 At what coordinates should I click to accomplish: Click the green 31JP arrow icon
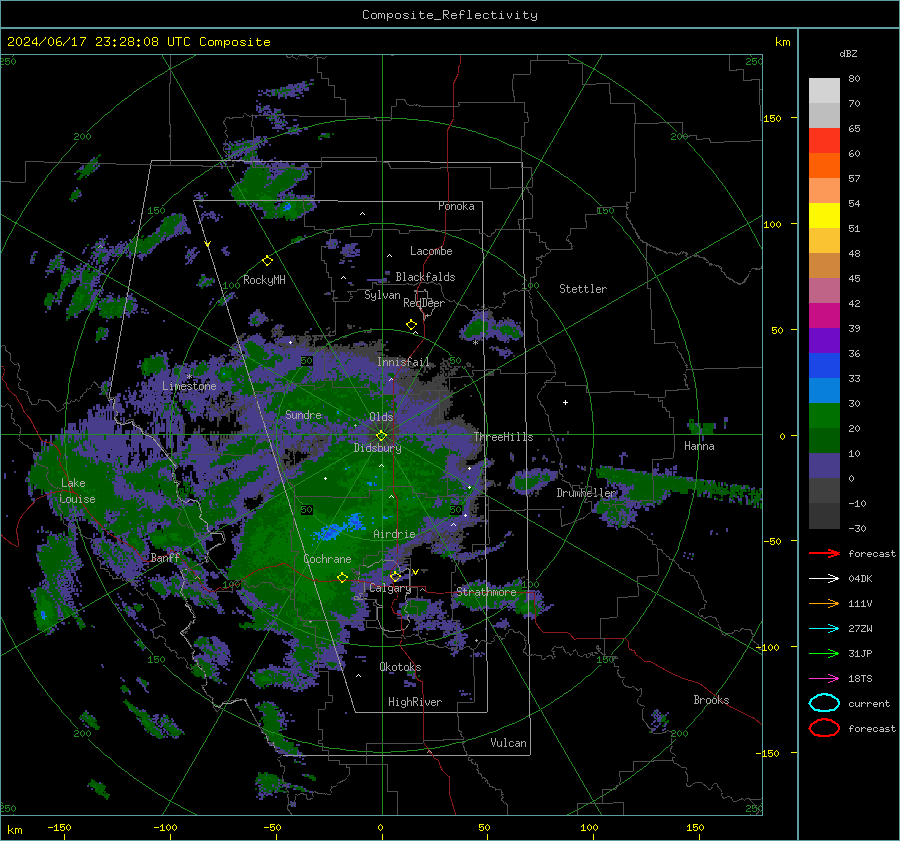824,653
